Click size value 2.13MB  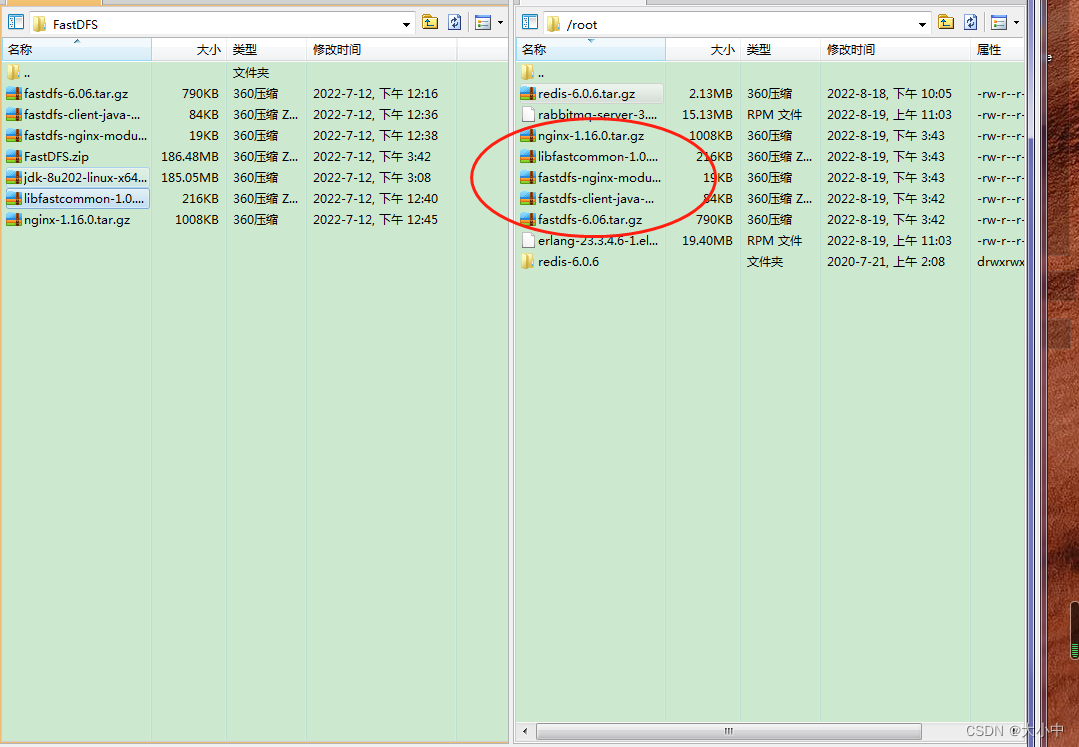tap(711, 94)
